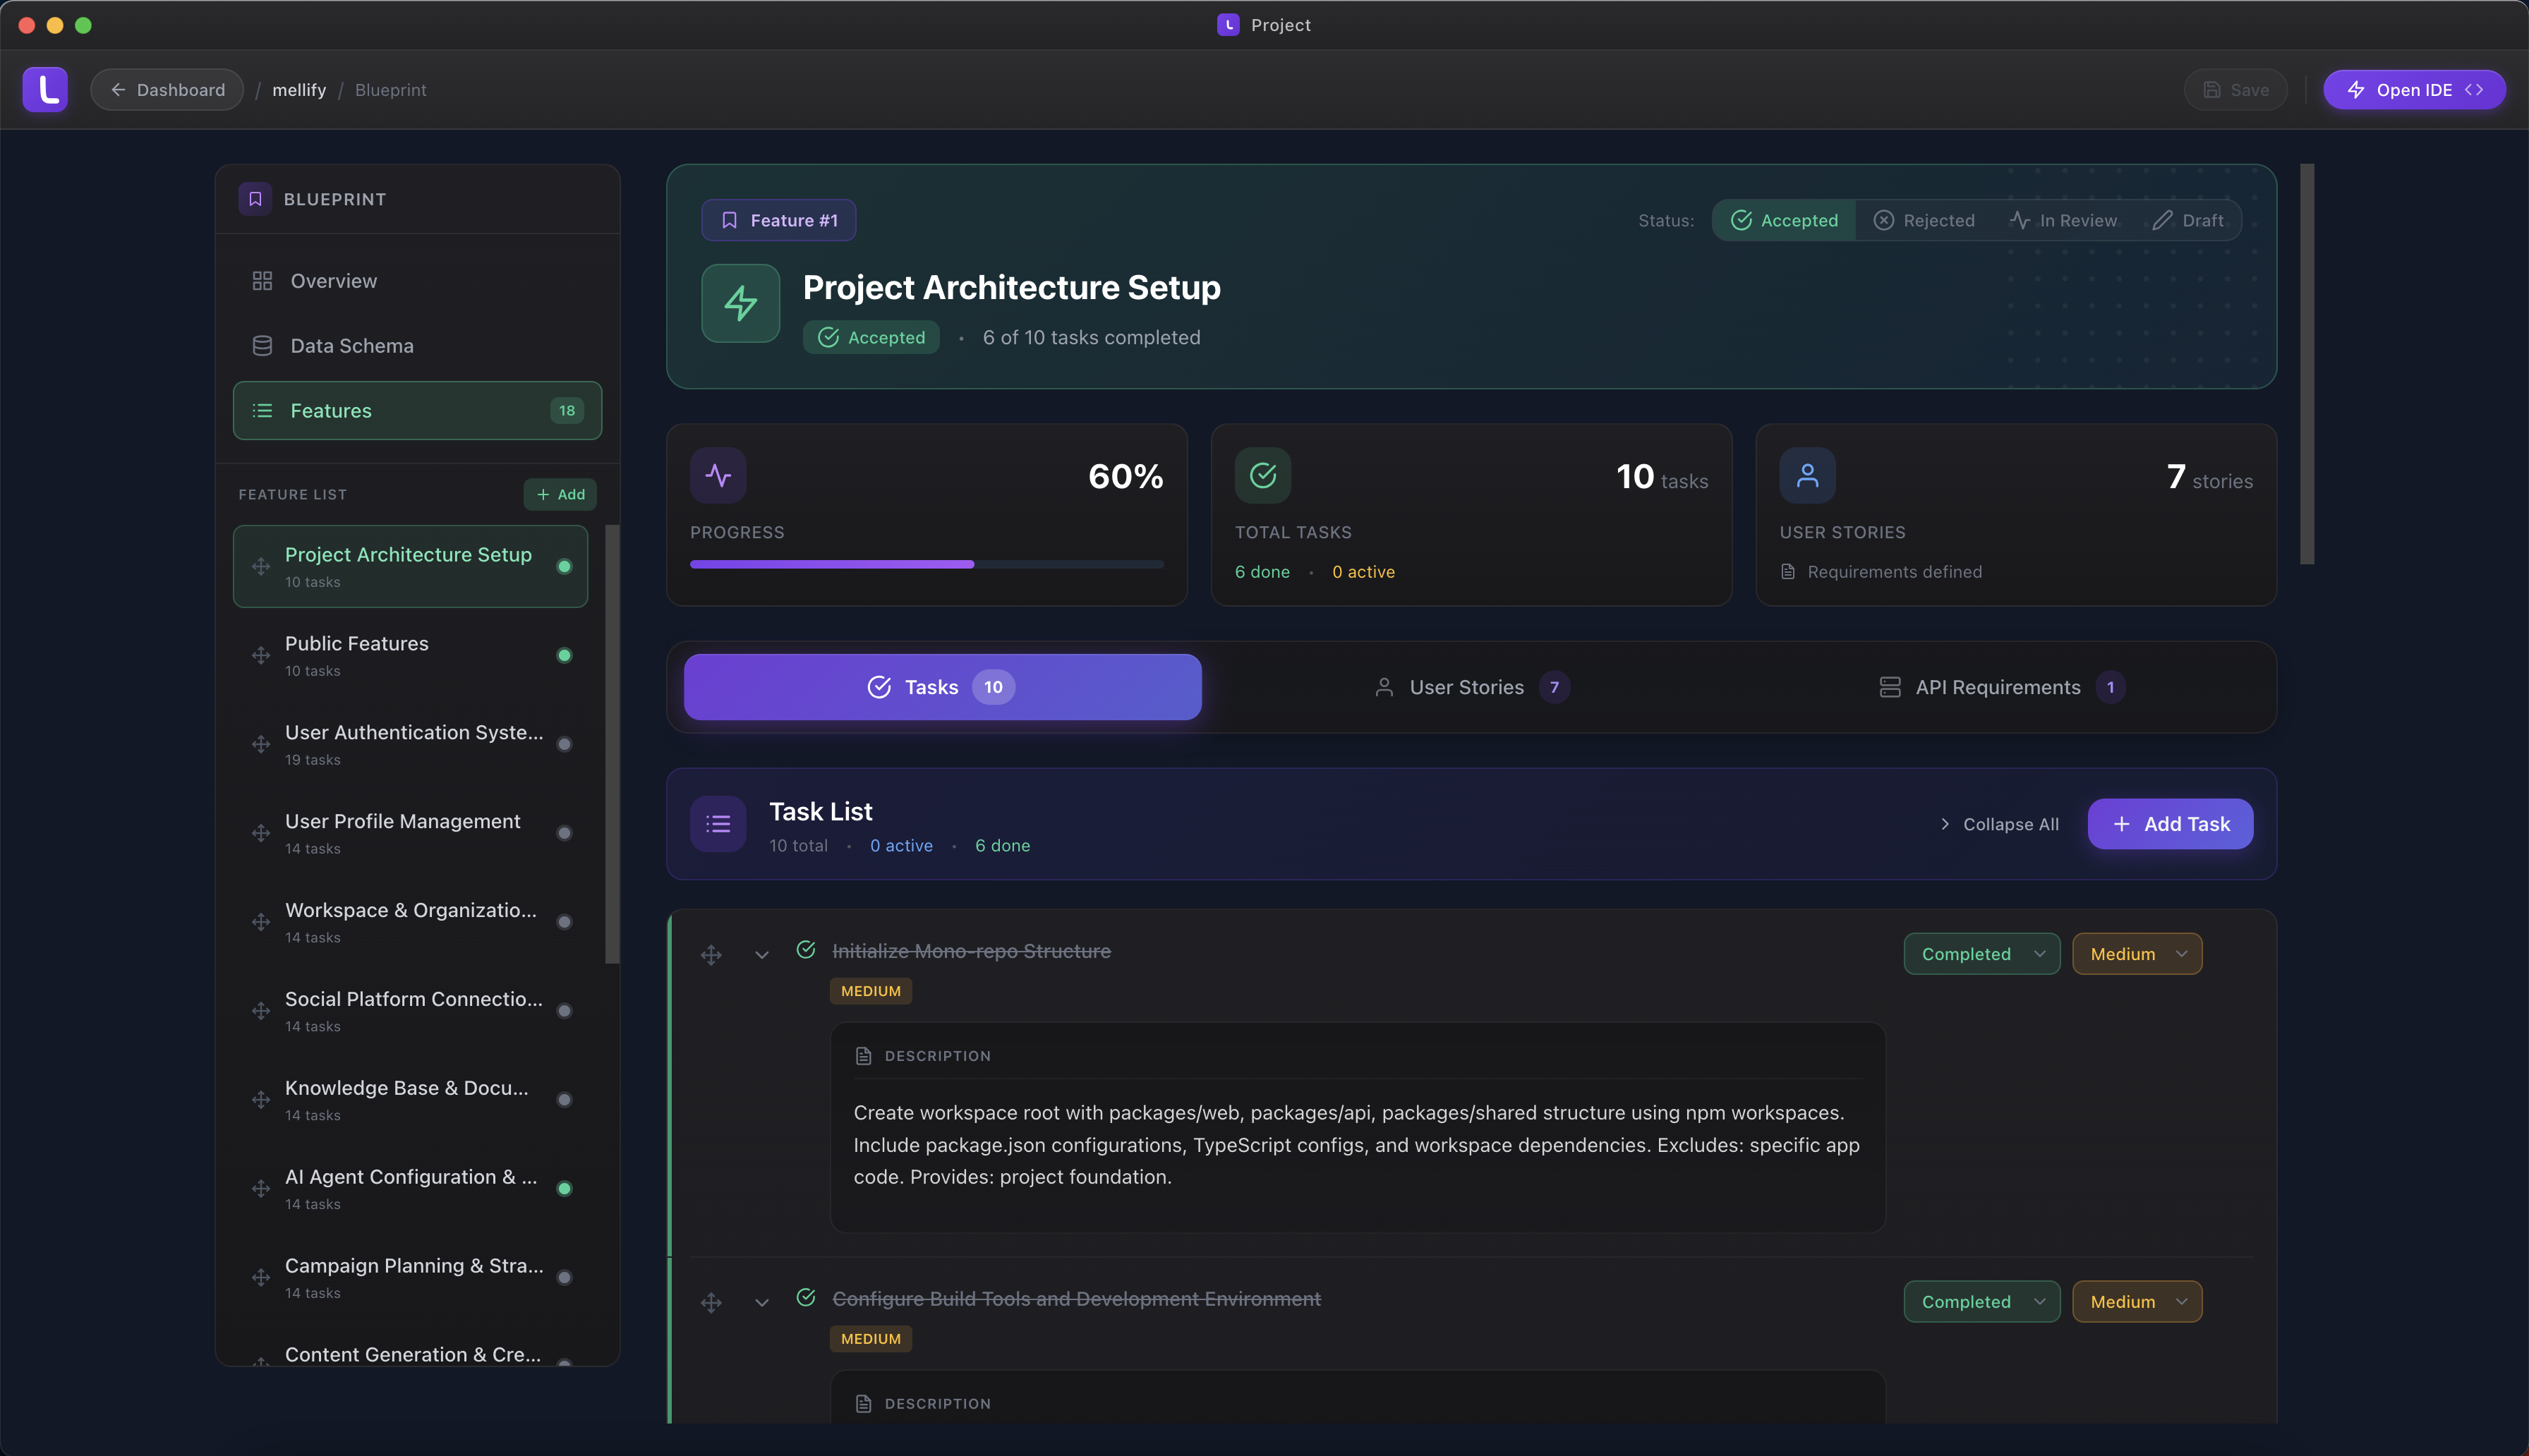Set feature status to In Review
This screenshot has height=1456, width=2529.
pyautogui.click(x=2063, y=220)
